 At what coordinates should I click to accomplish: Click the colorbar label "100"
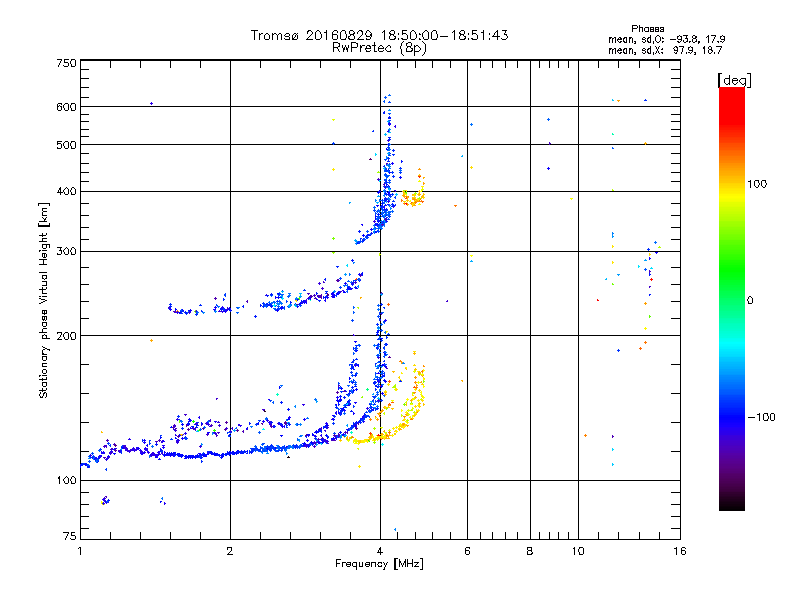tap(757, 184)
